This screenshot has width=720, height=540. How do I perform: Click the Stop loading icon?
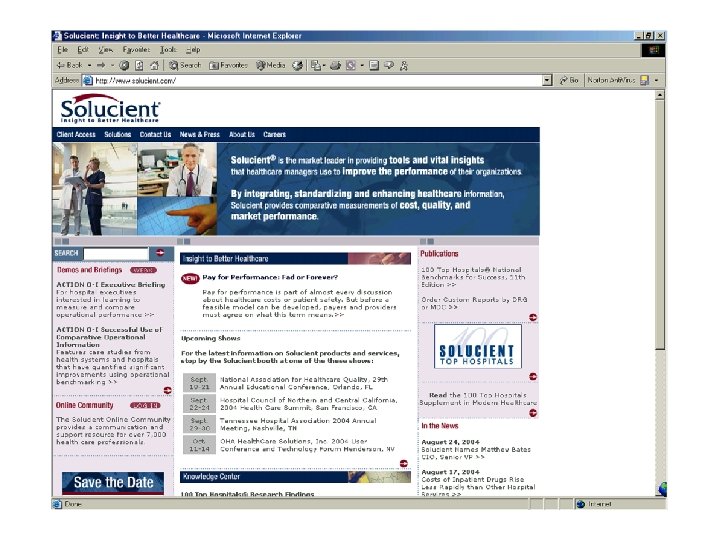[124, 66]
